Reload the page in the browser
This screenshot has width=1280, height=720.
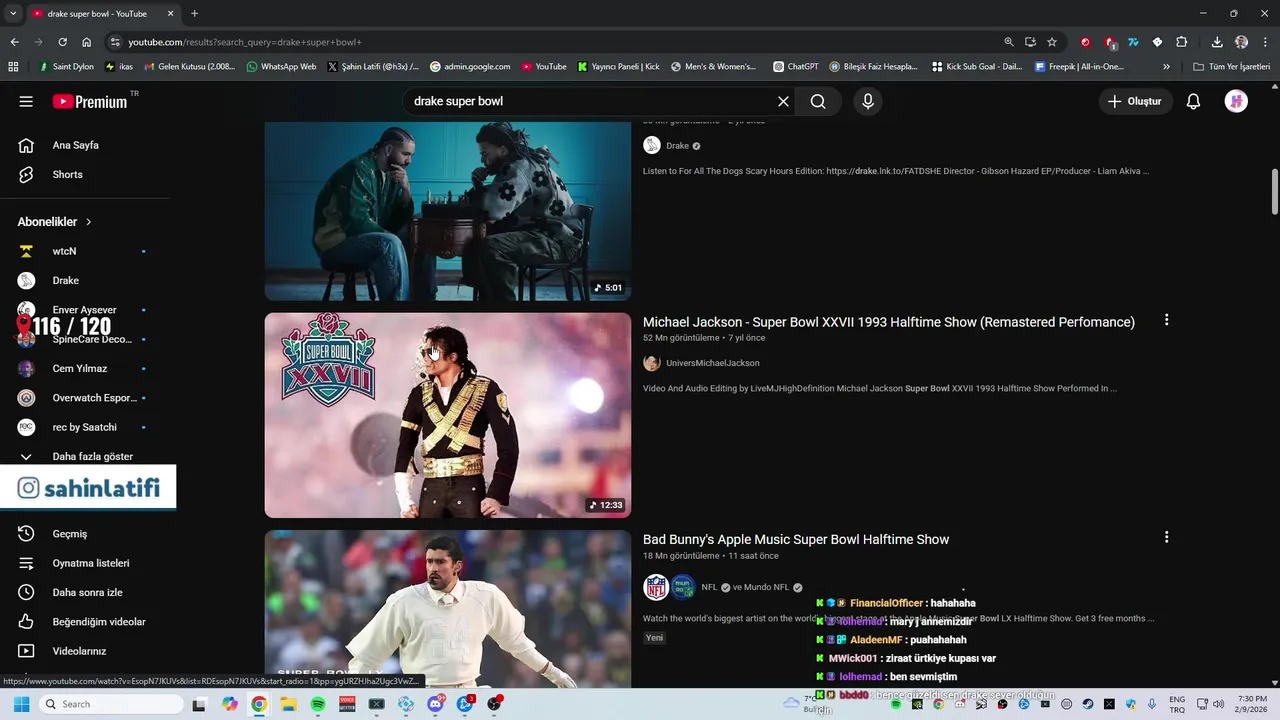[62, 42]
